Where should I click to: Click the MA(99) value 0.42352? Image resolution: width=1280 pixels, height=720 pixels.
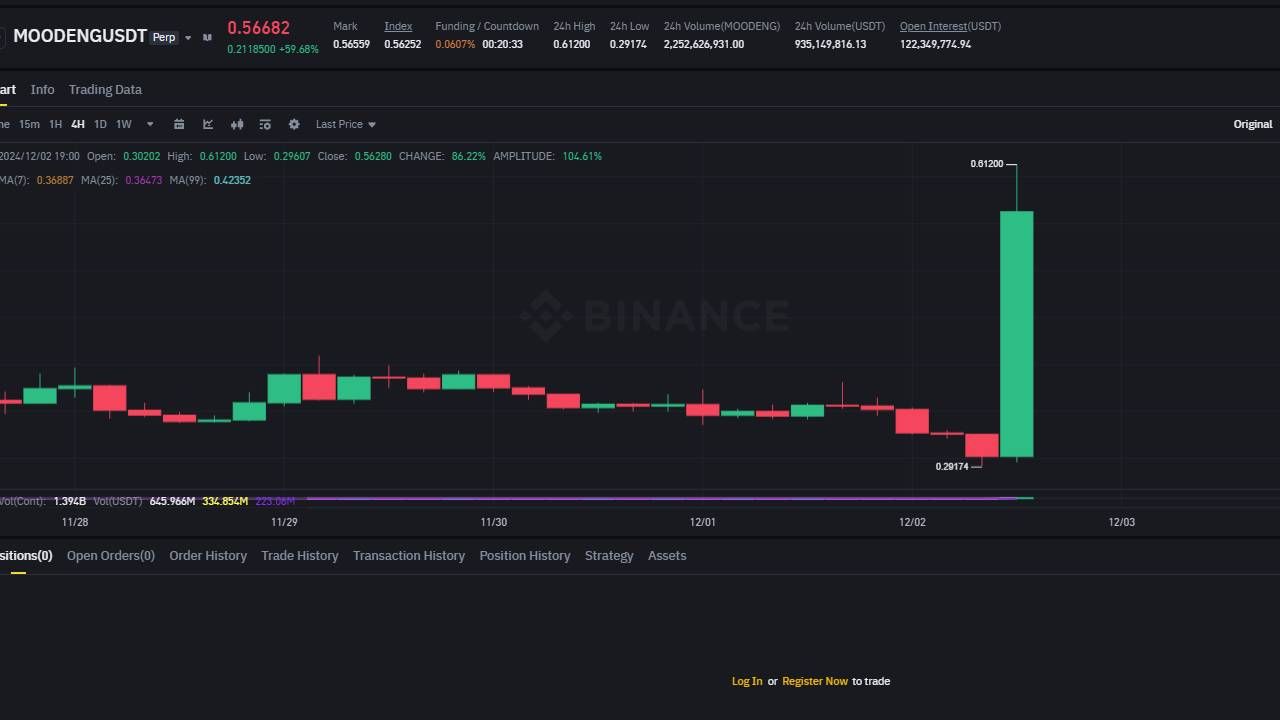coord(232,180)
